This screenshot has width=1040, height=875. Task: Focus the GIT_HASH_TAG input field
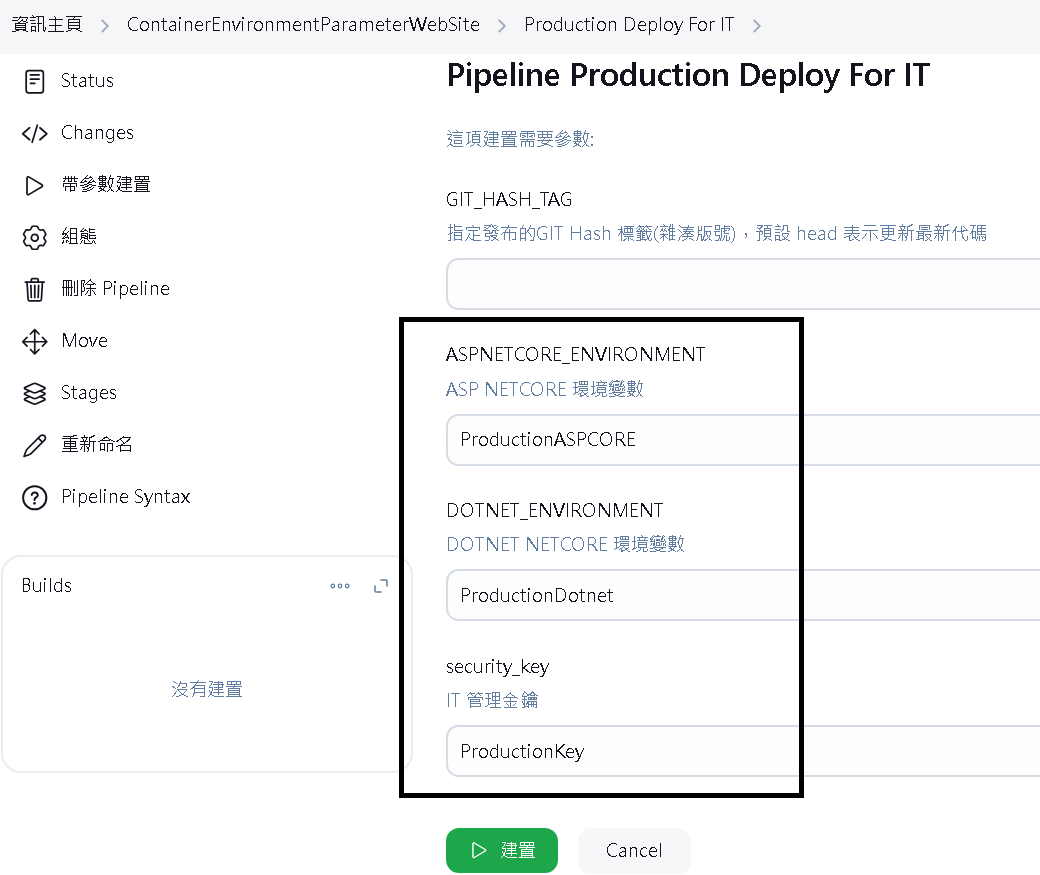click(743, 284)
